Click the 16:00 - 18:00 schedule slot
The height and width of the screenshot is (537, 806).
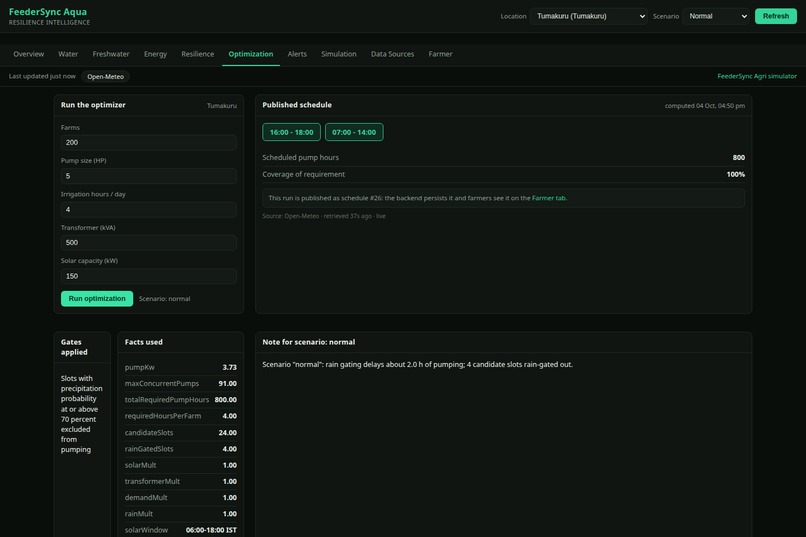click(291, 132)
